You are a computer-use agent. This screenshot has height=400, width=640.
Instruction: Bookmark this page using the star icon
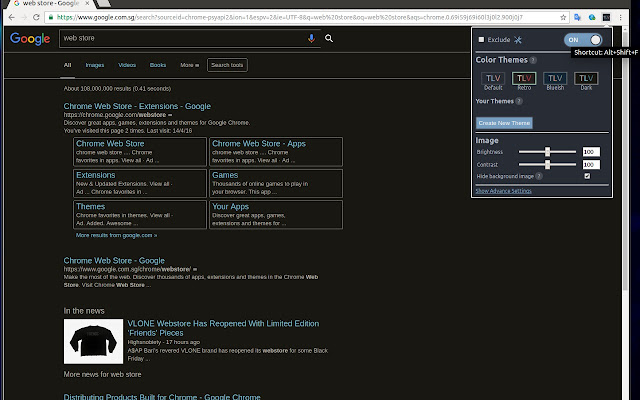click(563, 17)
